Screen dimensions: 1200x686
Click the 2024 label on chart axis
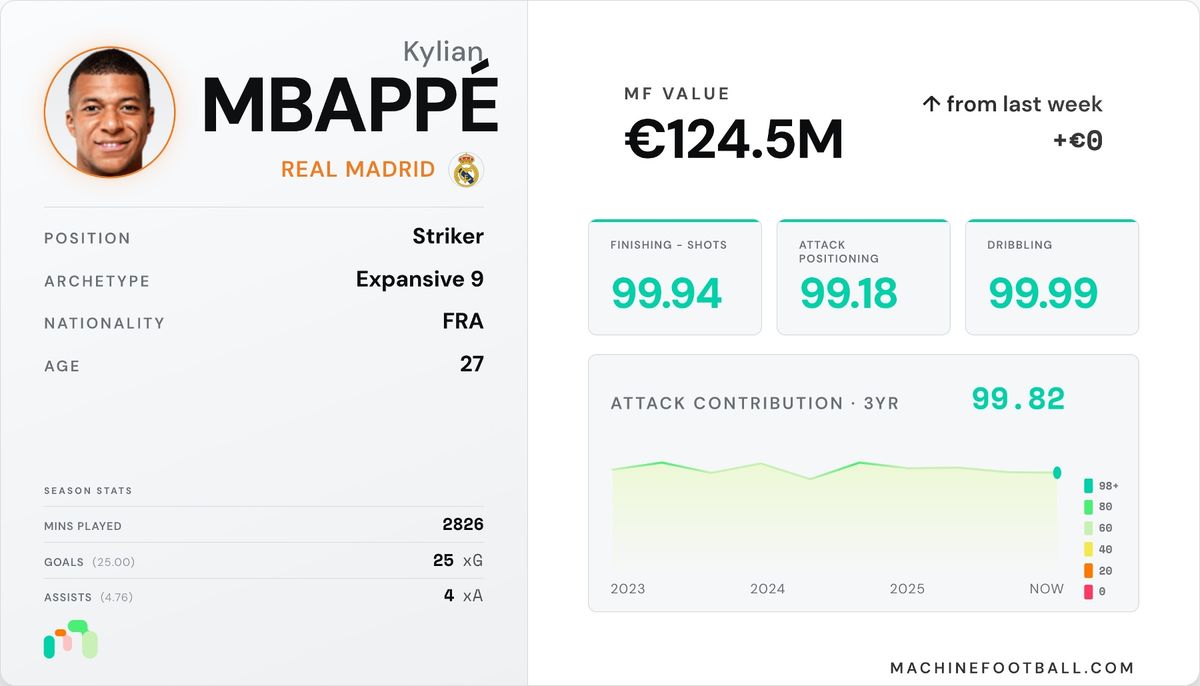coord(768,589)
